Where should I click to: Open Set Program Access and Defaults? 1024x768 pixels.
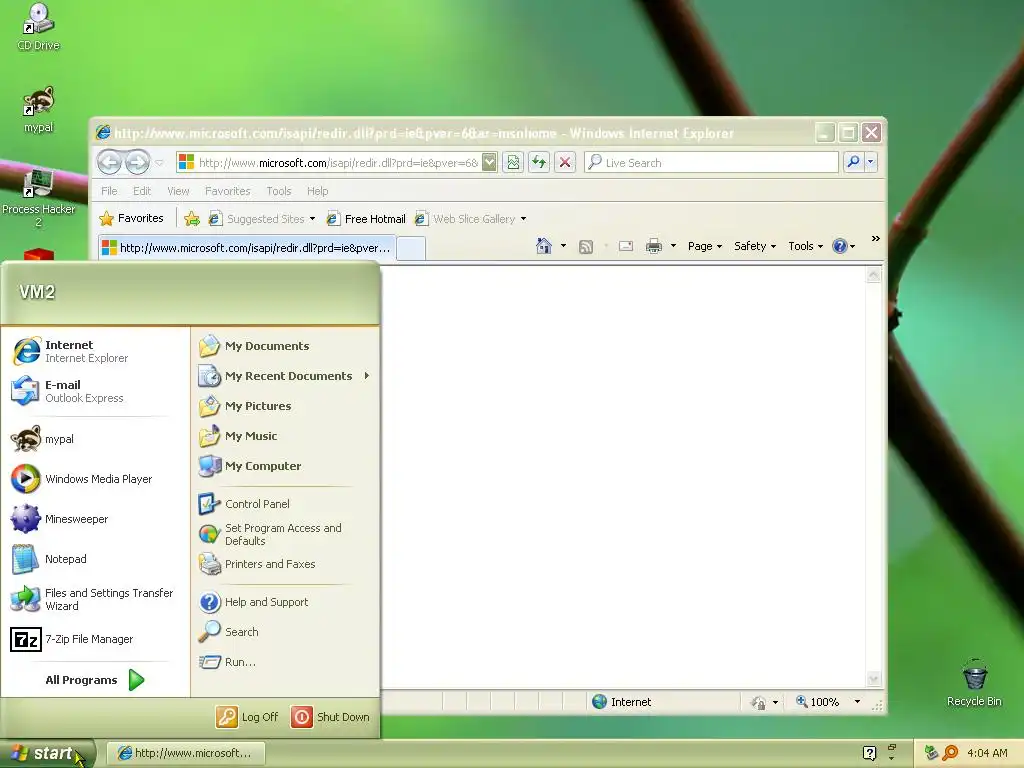click(x=285, y=534)
